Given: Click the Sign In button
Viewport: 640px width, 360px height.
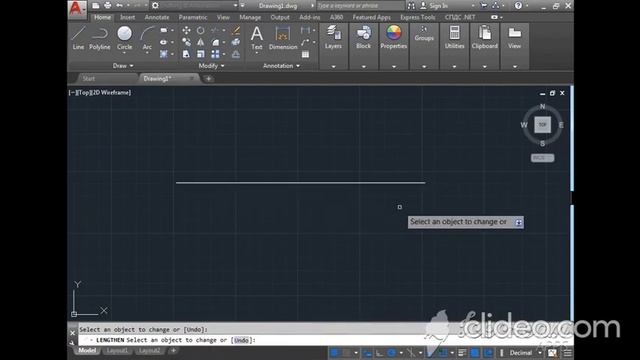Looking at the screenshot, I should [434, 6].
